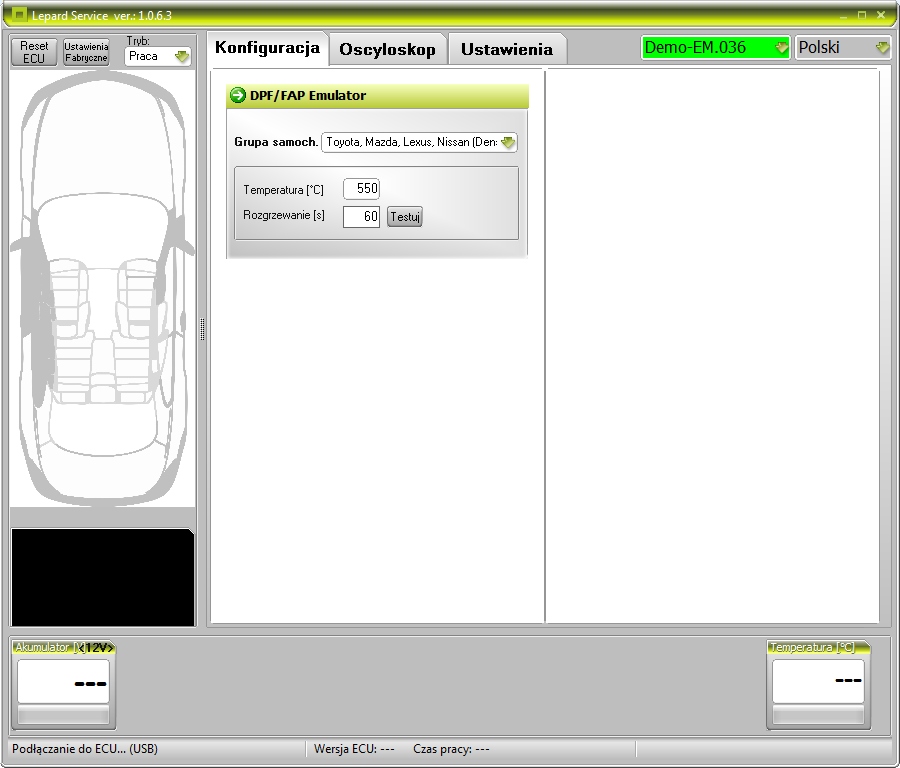Image resolution: width=900 pixels, height=768 pixels.
Task: Click the Testuj button
Action: [x=405, y=217]
